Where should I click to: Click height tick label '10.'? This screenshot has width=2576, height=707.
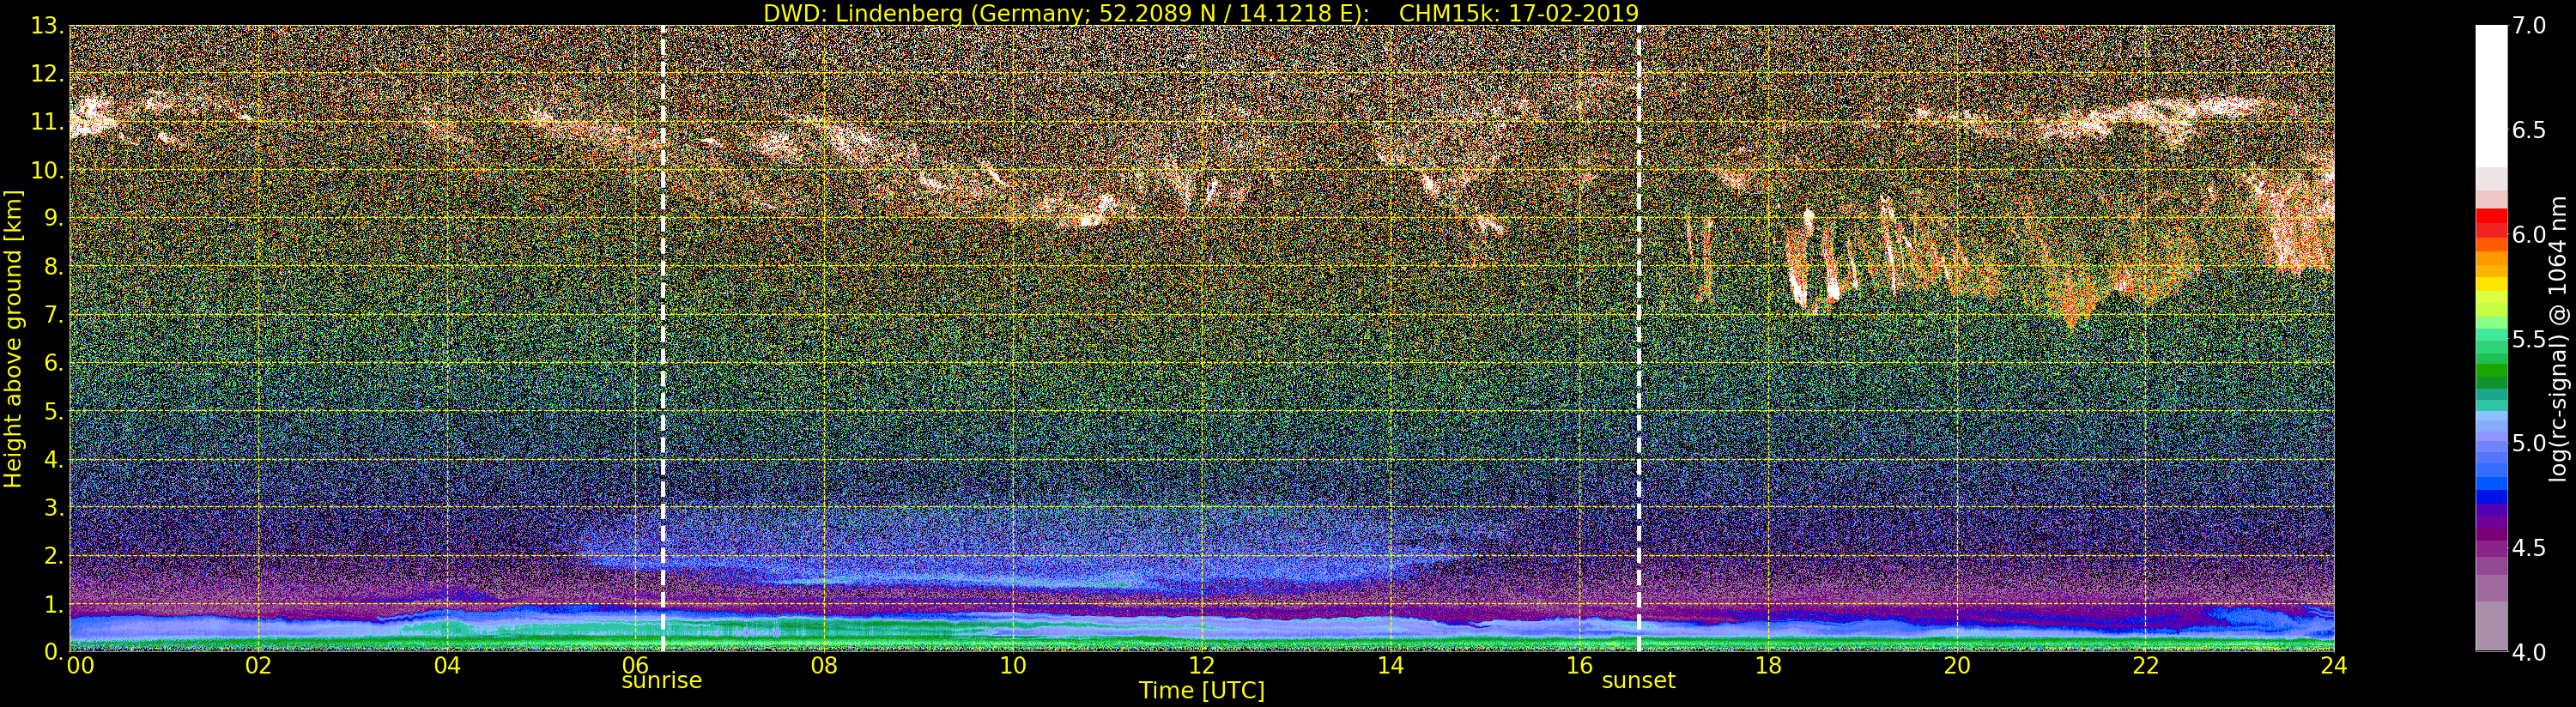point(47,170)
